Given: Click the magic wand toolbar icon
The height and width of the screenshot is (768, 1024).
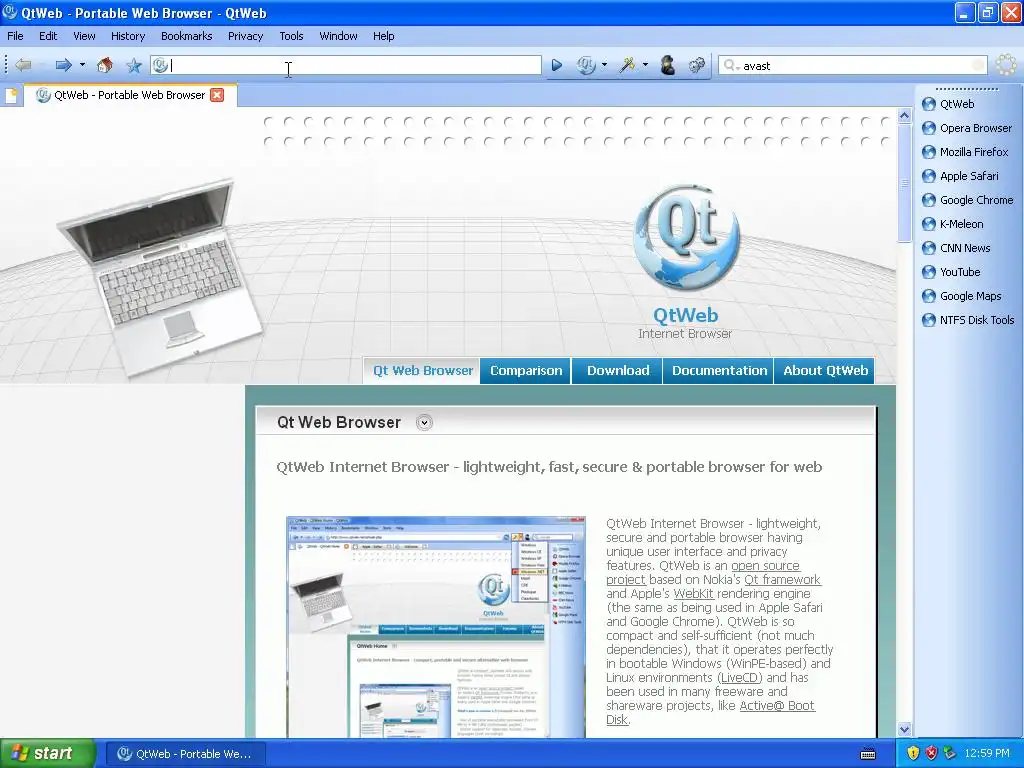Looking at the screenshot, I should pos(628,65).
